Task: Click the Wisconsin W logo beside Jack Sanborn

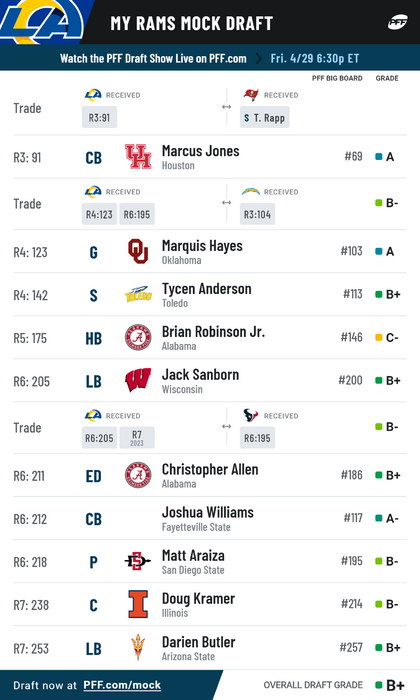Action: tap(138, 380)
